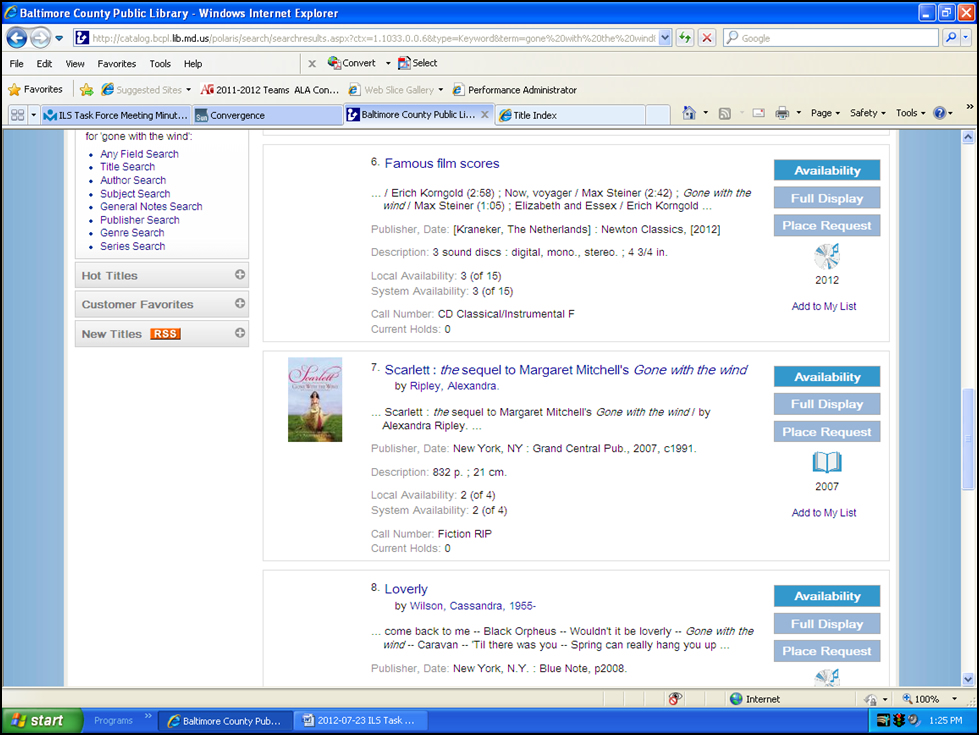
Task: Open the zoom level 100% dropdown
Action: [954, 699]
